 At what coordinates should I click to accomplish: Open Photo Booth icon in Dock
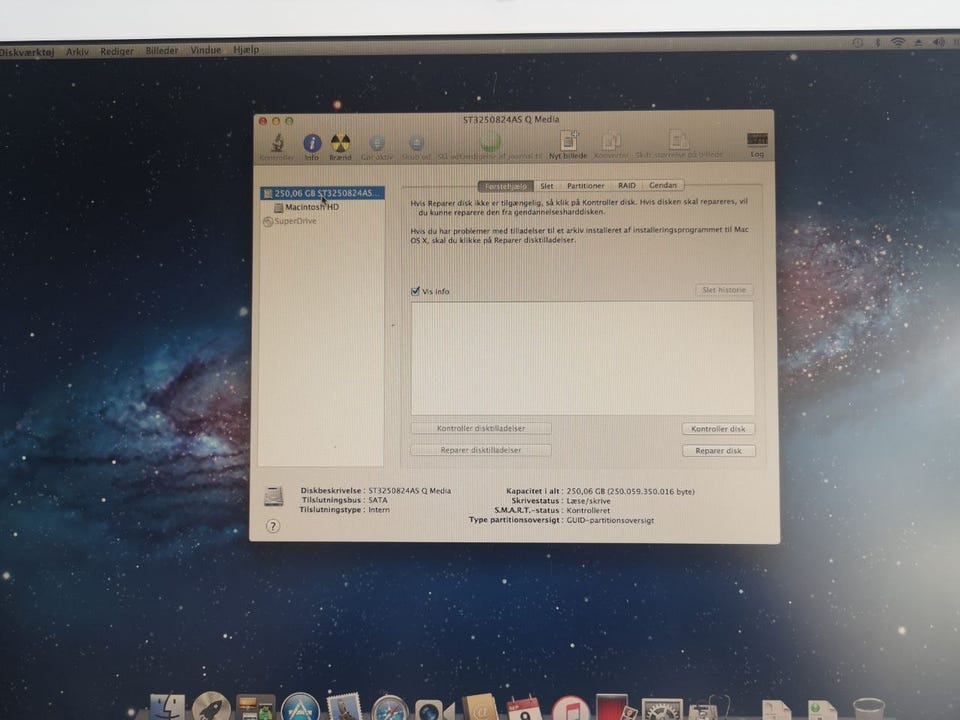(x=615, y=707)
